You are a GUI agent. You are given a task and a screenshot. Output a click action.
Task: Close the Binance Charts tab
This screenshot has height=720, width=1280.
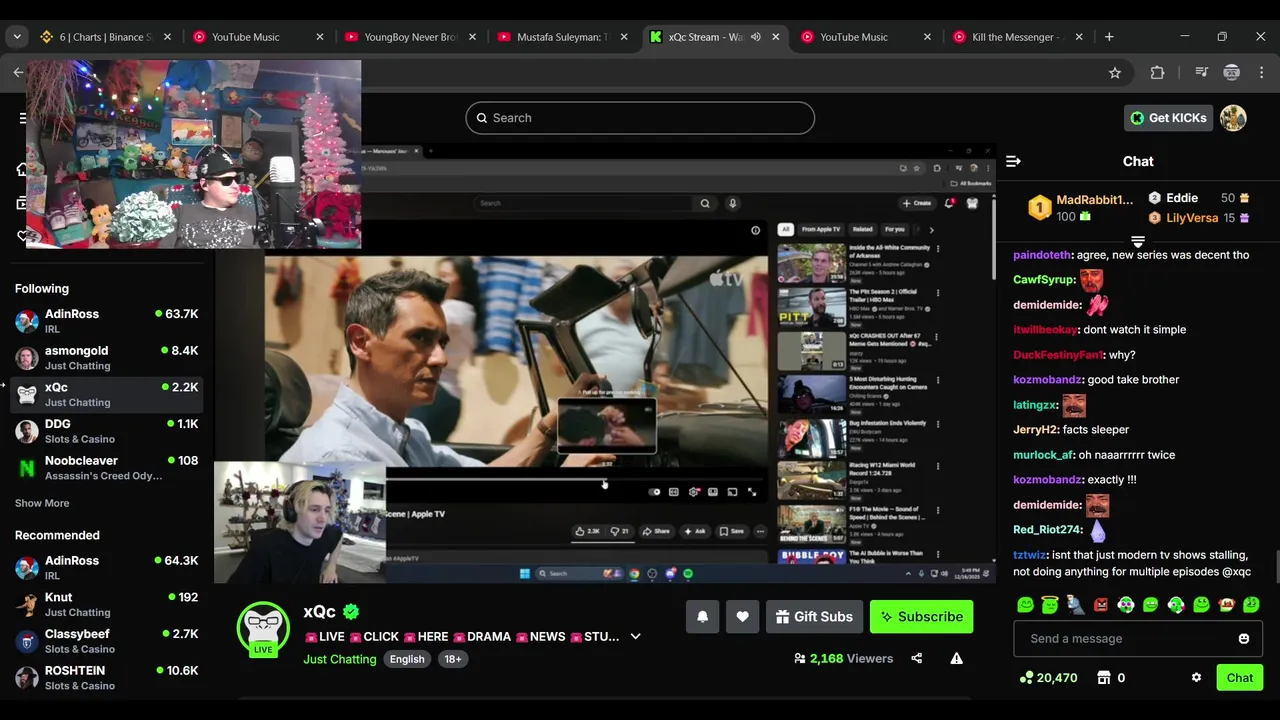point(167,37)
